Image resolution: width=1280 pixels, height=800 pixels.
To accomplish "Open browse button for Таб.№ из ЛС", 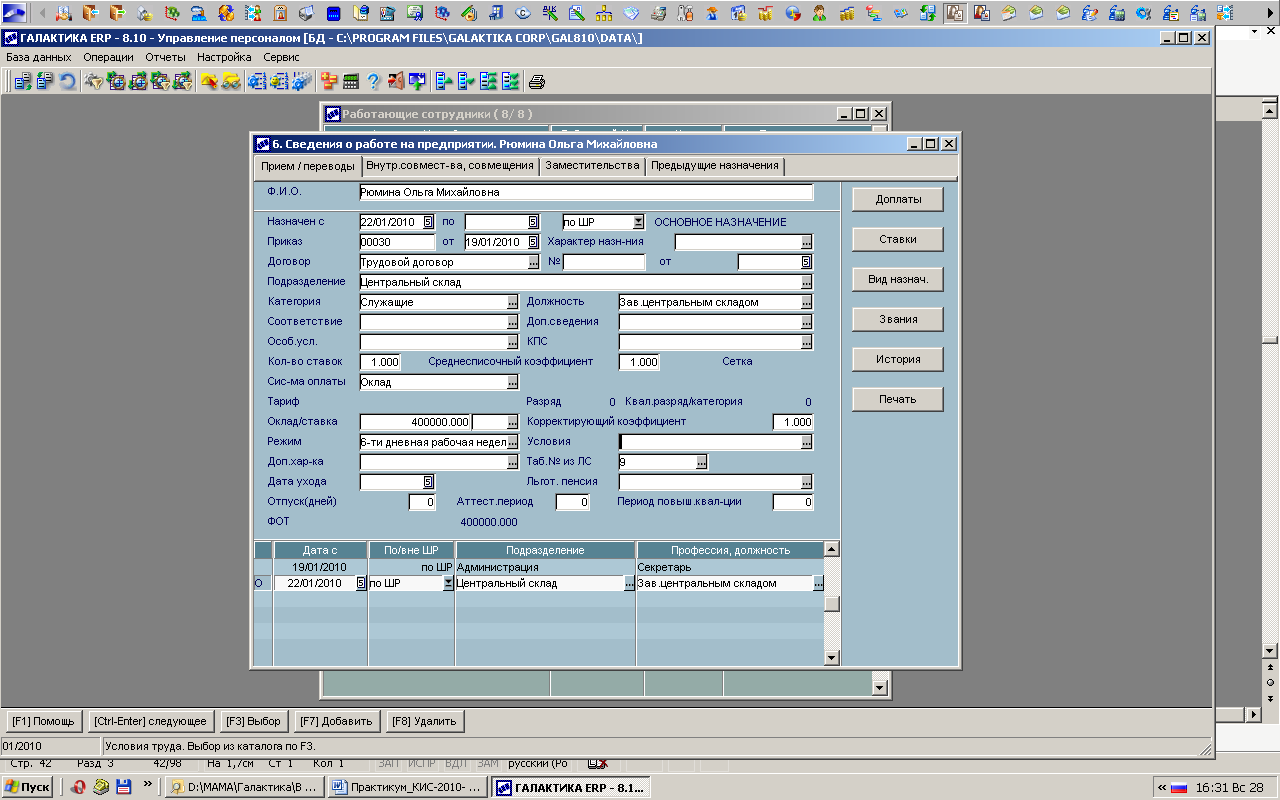I will 702,462.
